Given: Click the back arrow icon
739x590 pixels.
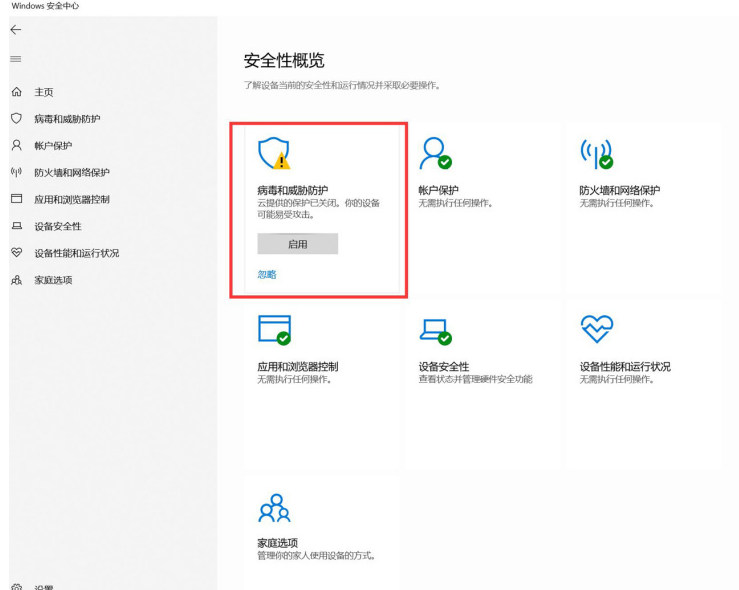Looking at the screenshot, I should pyautogui.click(x=16, y=30).
